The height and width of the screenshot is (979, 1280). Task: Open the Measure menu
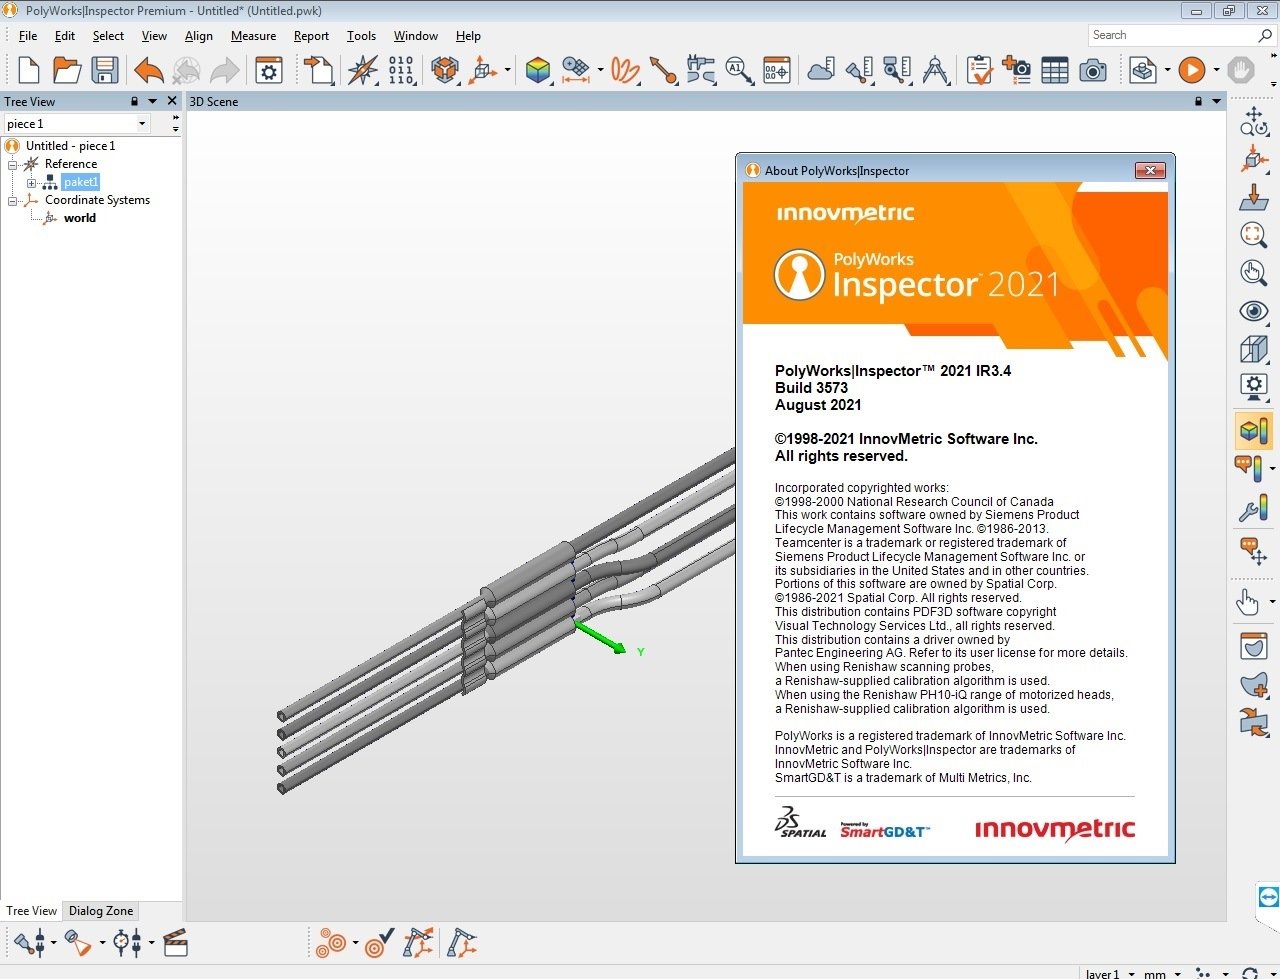[x=253, y=36]
